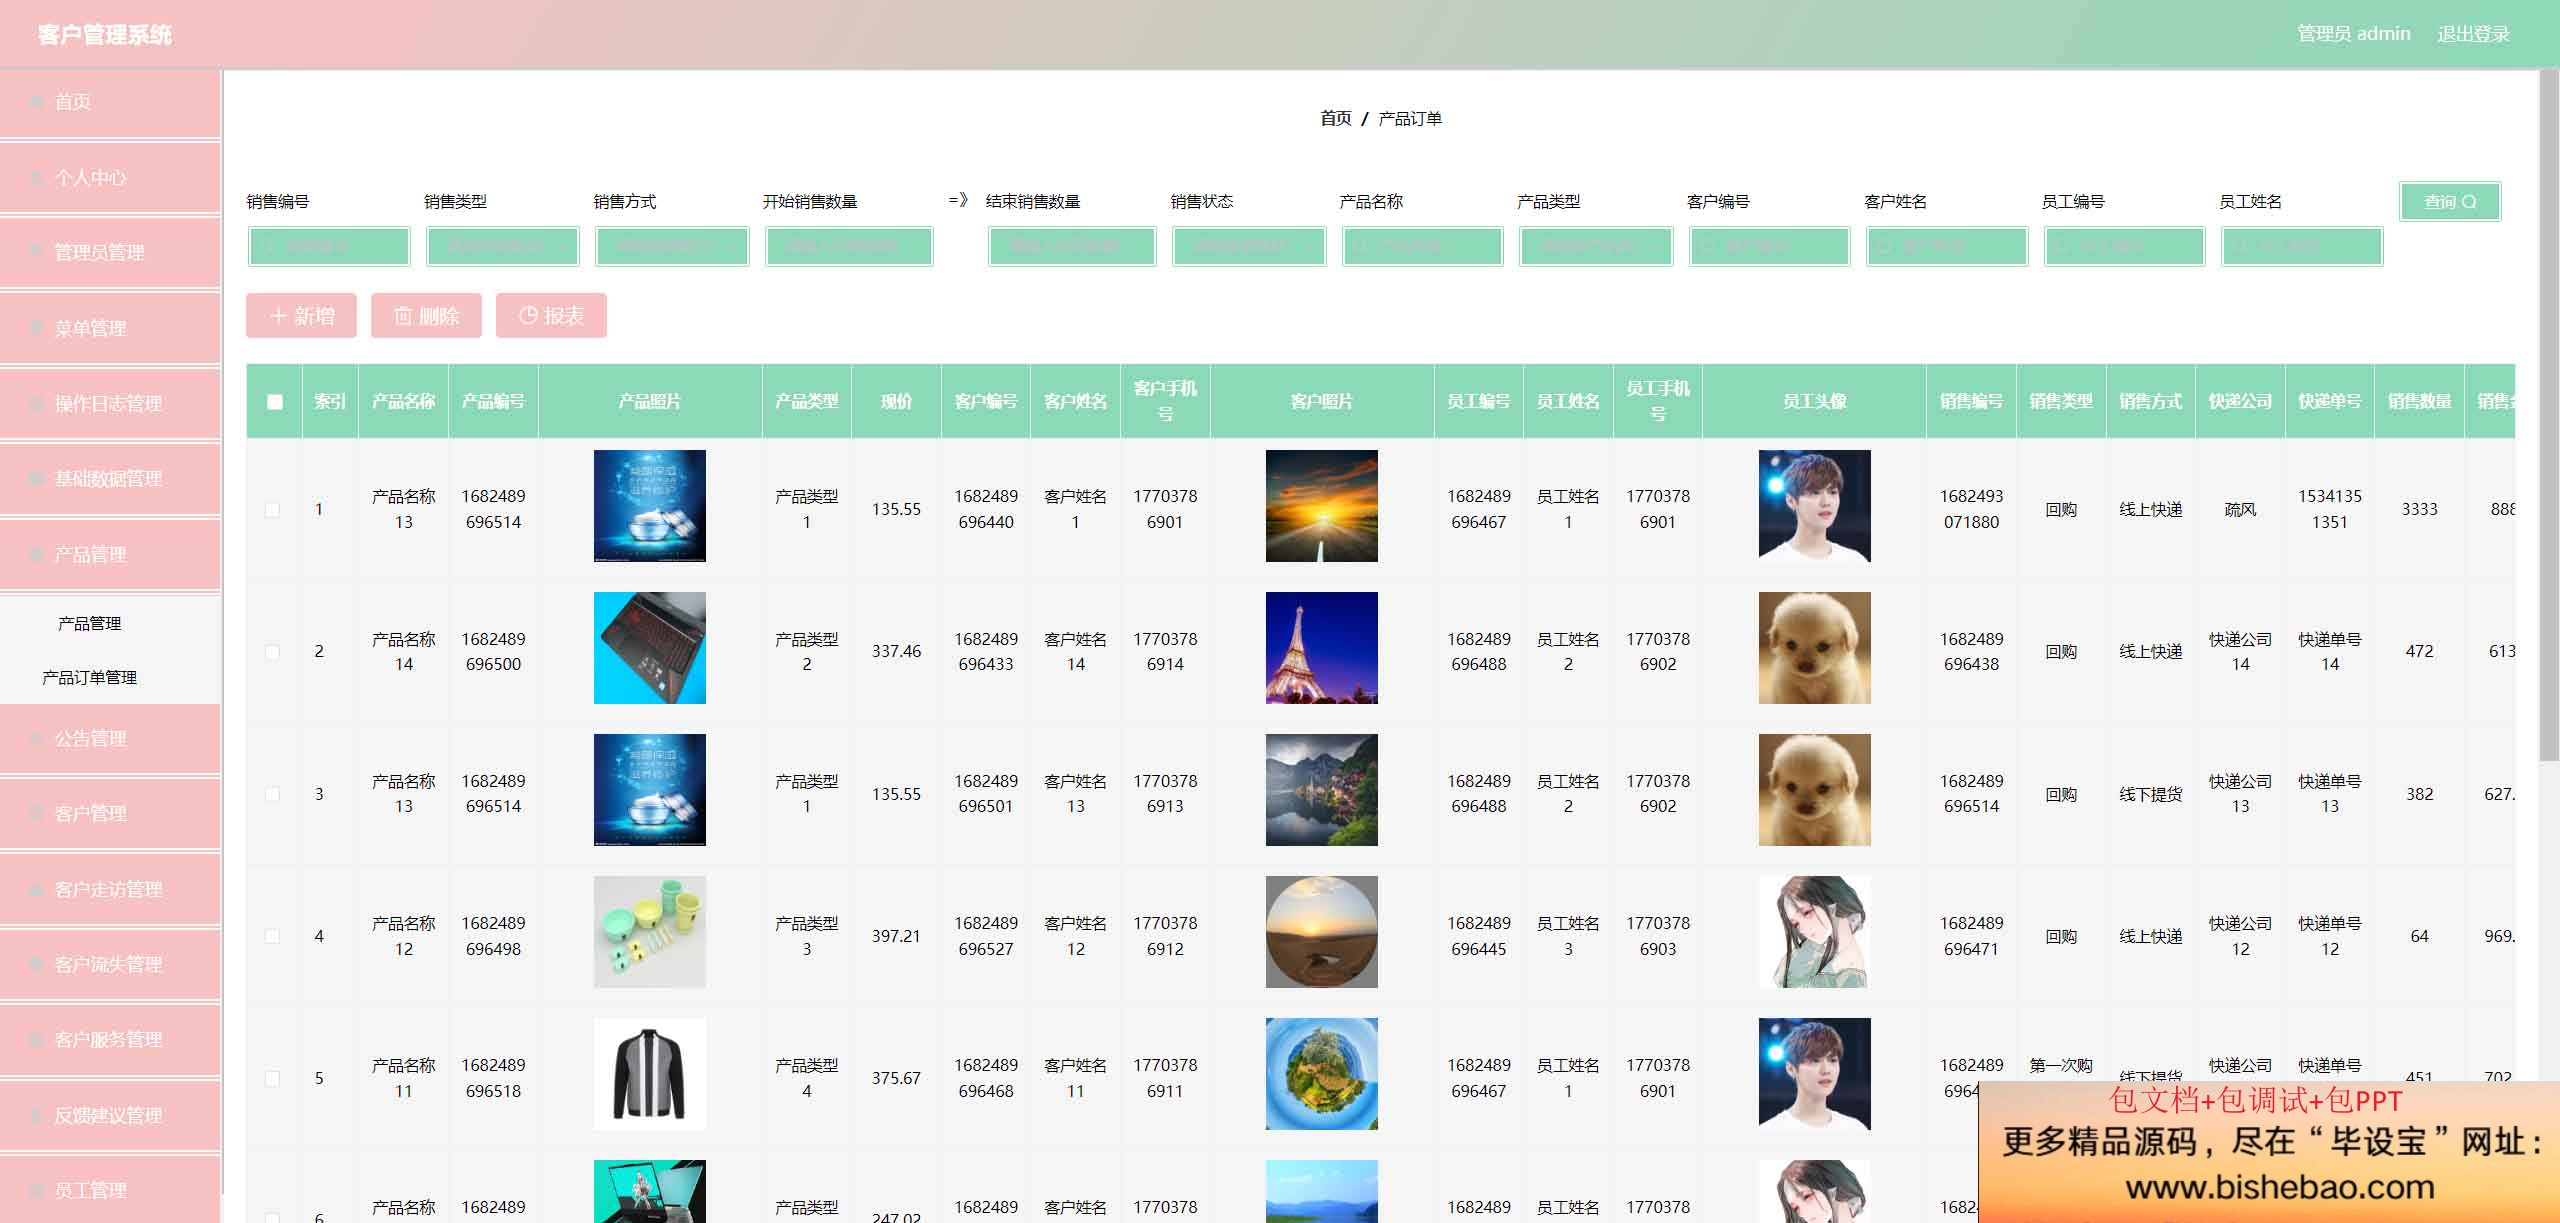Open row 3 lakeside village customer photo
The height and width of the screenshot is (1223, 2560).
pyautogui.click(x=1321, y=790)
